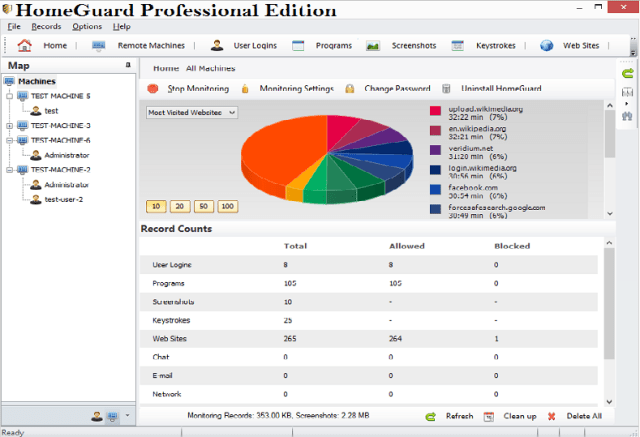Screen dimensions: 640x437
Task: Select TEST-MACHINE-3 in the tree
Action: point(61,126)
